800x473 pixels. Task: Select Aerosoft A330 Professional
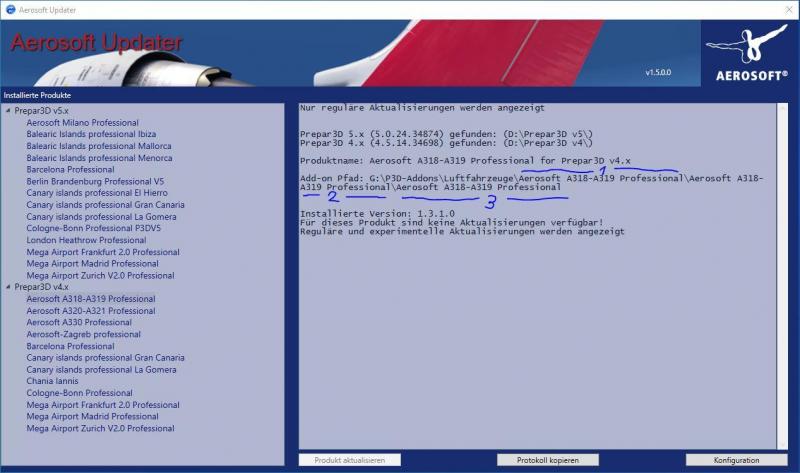click(x=79, y=322)
